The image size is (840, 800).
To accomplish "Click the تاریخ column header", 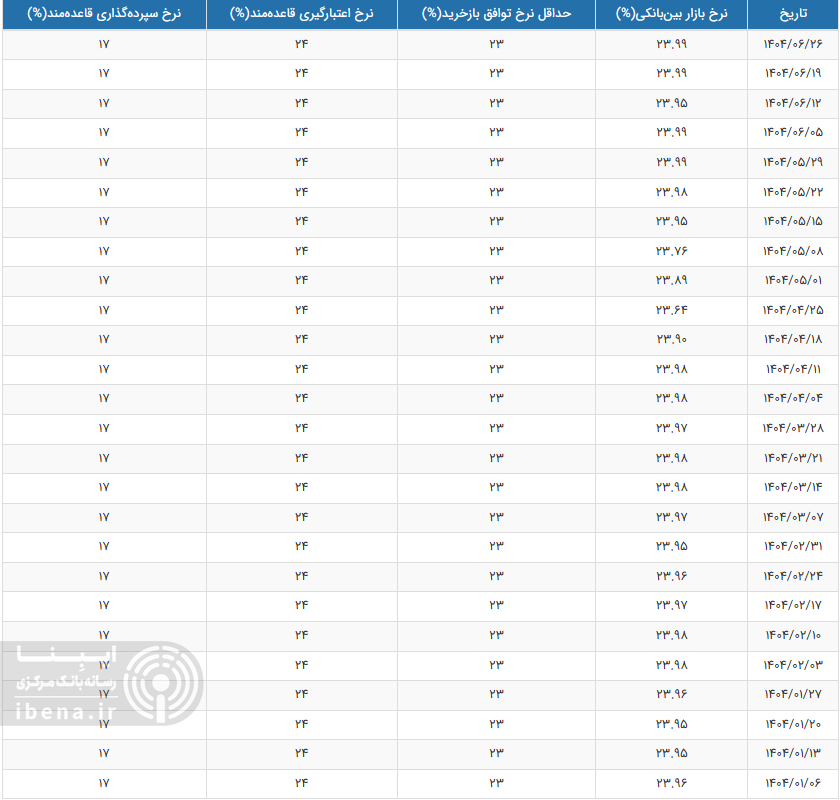I will (793, 15).
